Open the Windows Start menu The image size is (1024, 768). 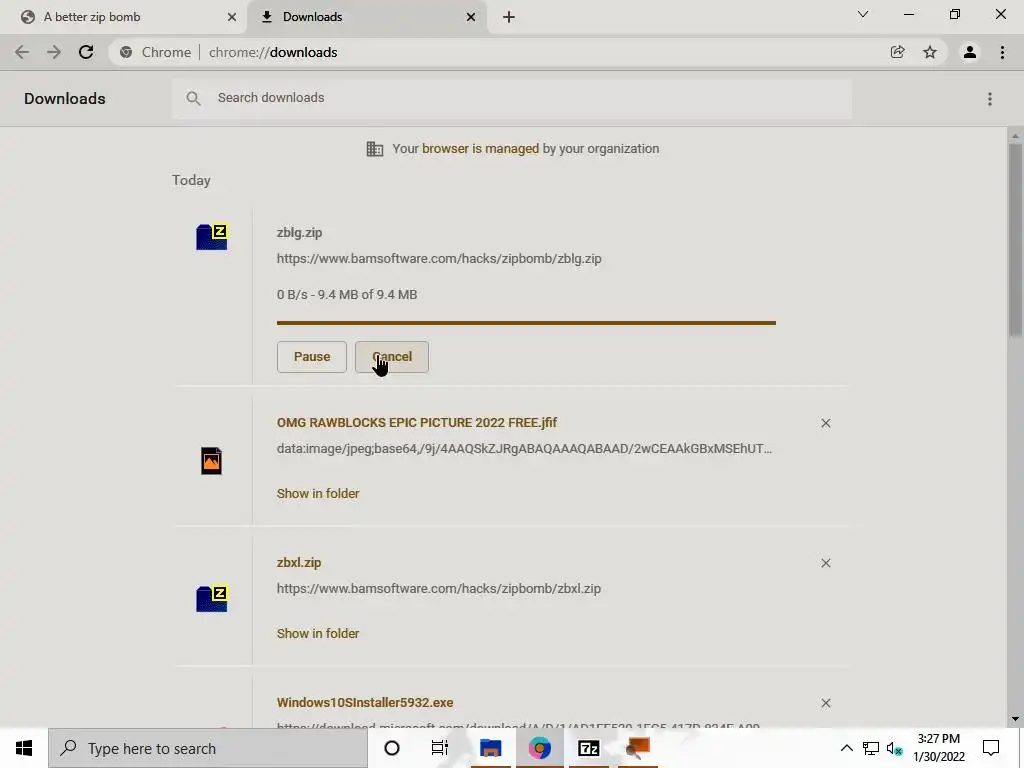[24, 748]
